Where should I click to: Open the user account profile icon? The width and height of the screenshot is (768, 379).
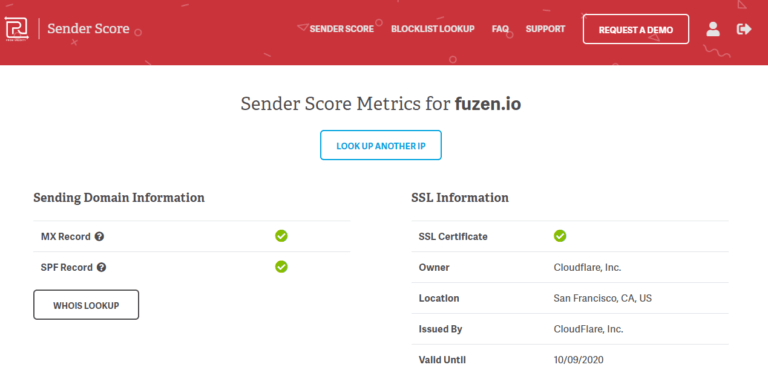713,29
